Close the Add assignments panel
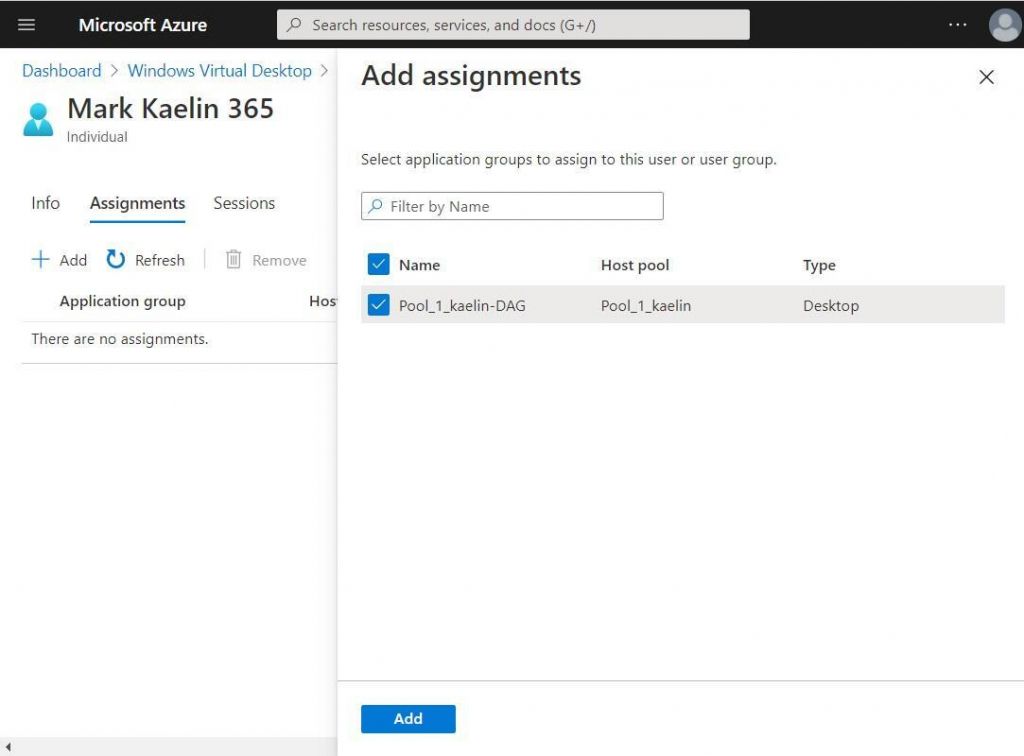This screenshot has width=1024, height=756. pyautogui.click(x=986, y=76)
